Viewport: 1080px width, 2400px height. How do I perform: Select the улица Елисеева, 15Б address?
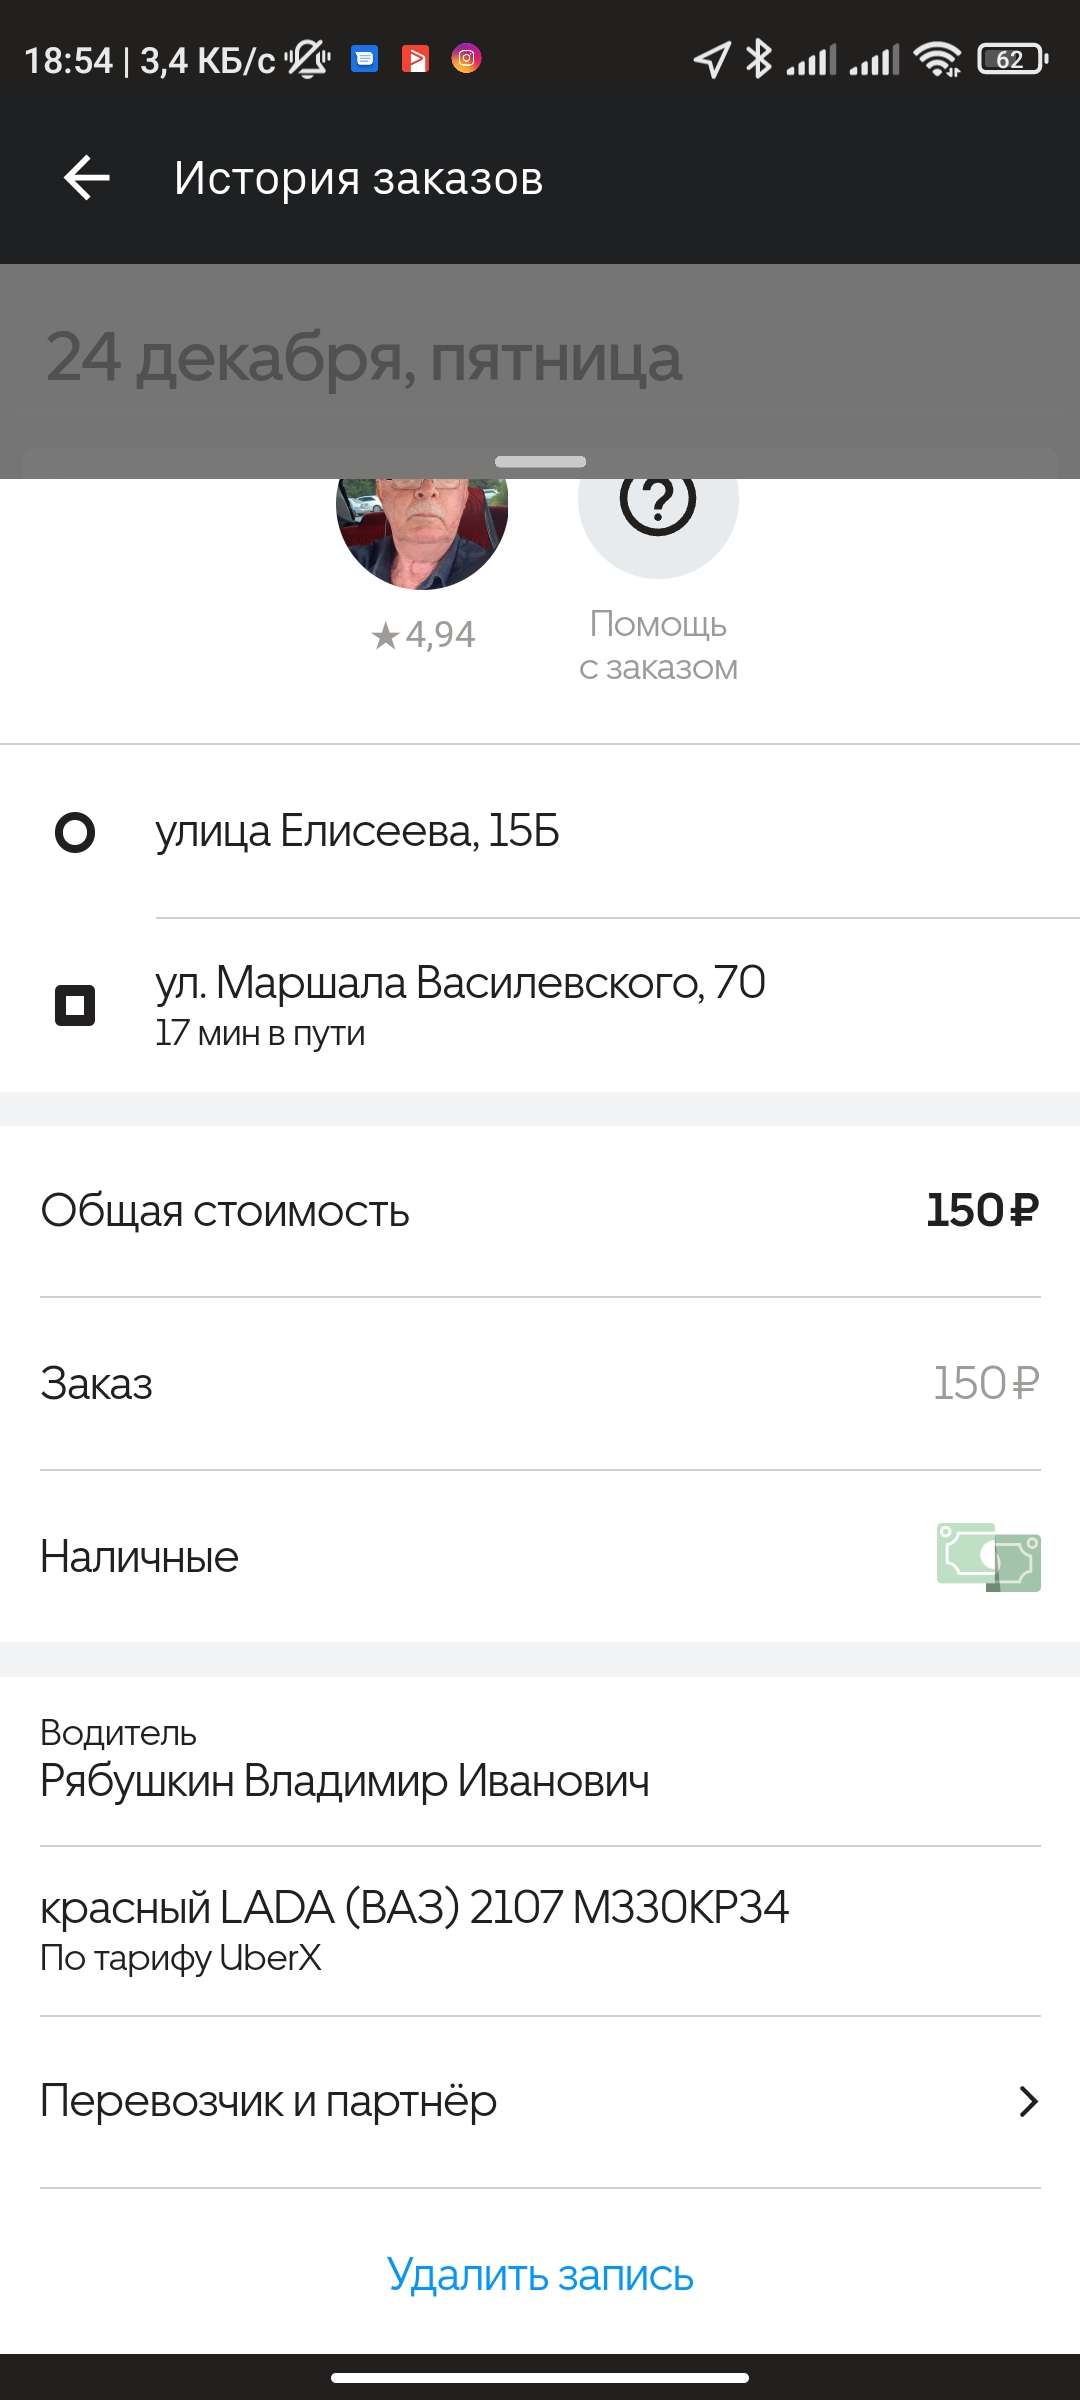click(x=357, y=831)
